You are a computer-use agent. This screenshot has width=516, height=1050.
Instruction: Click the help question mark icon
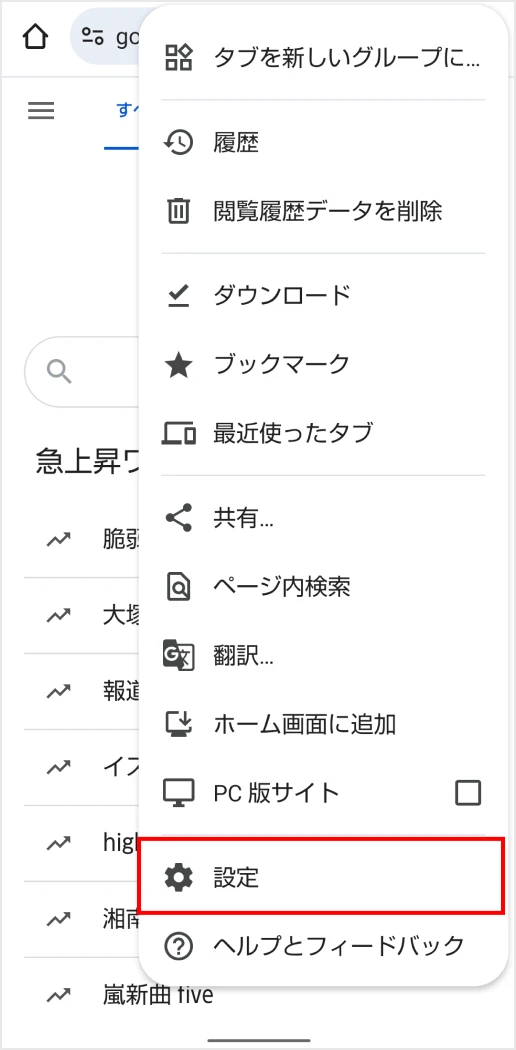coord(179,946)
